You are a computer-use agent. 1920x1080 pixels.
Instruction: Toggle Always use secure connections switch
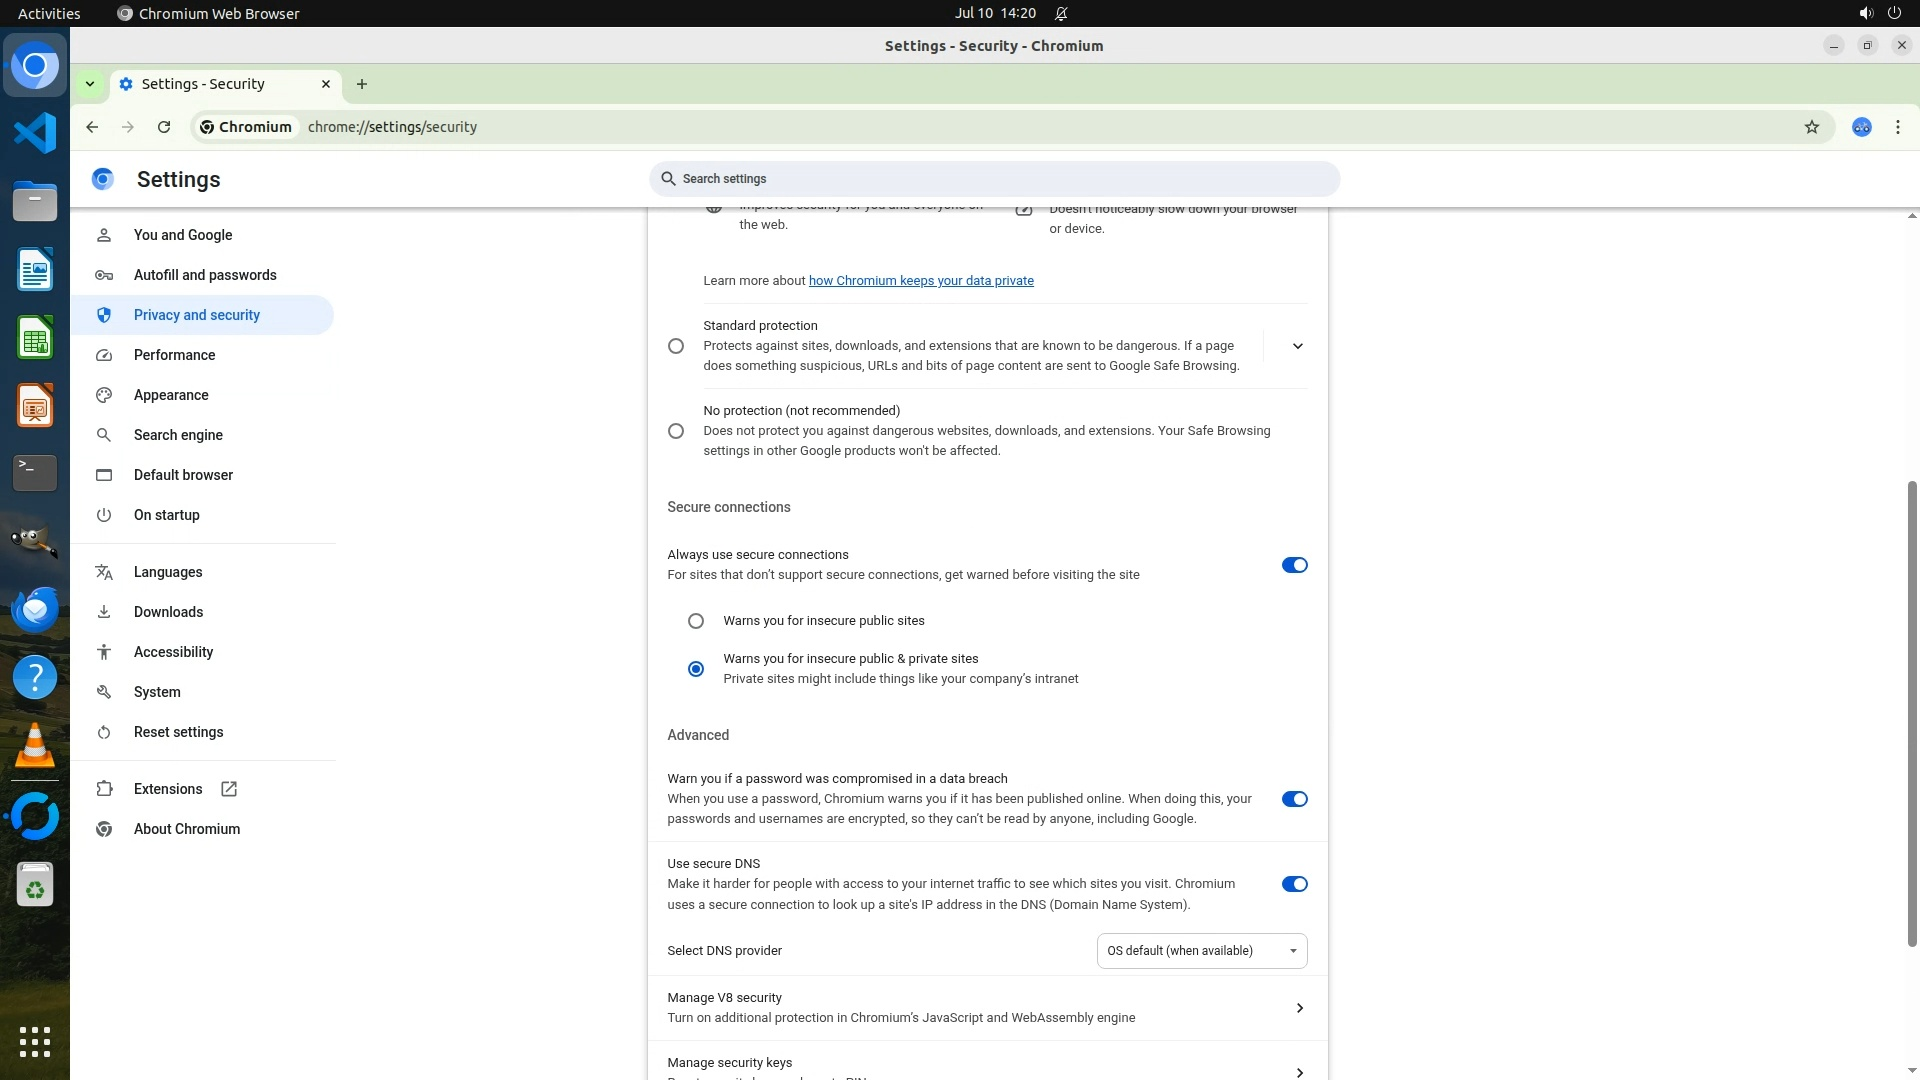[x=1294, y=565]
